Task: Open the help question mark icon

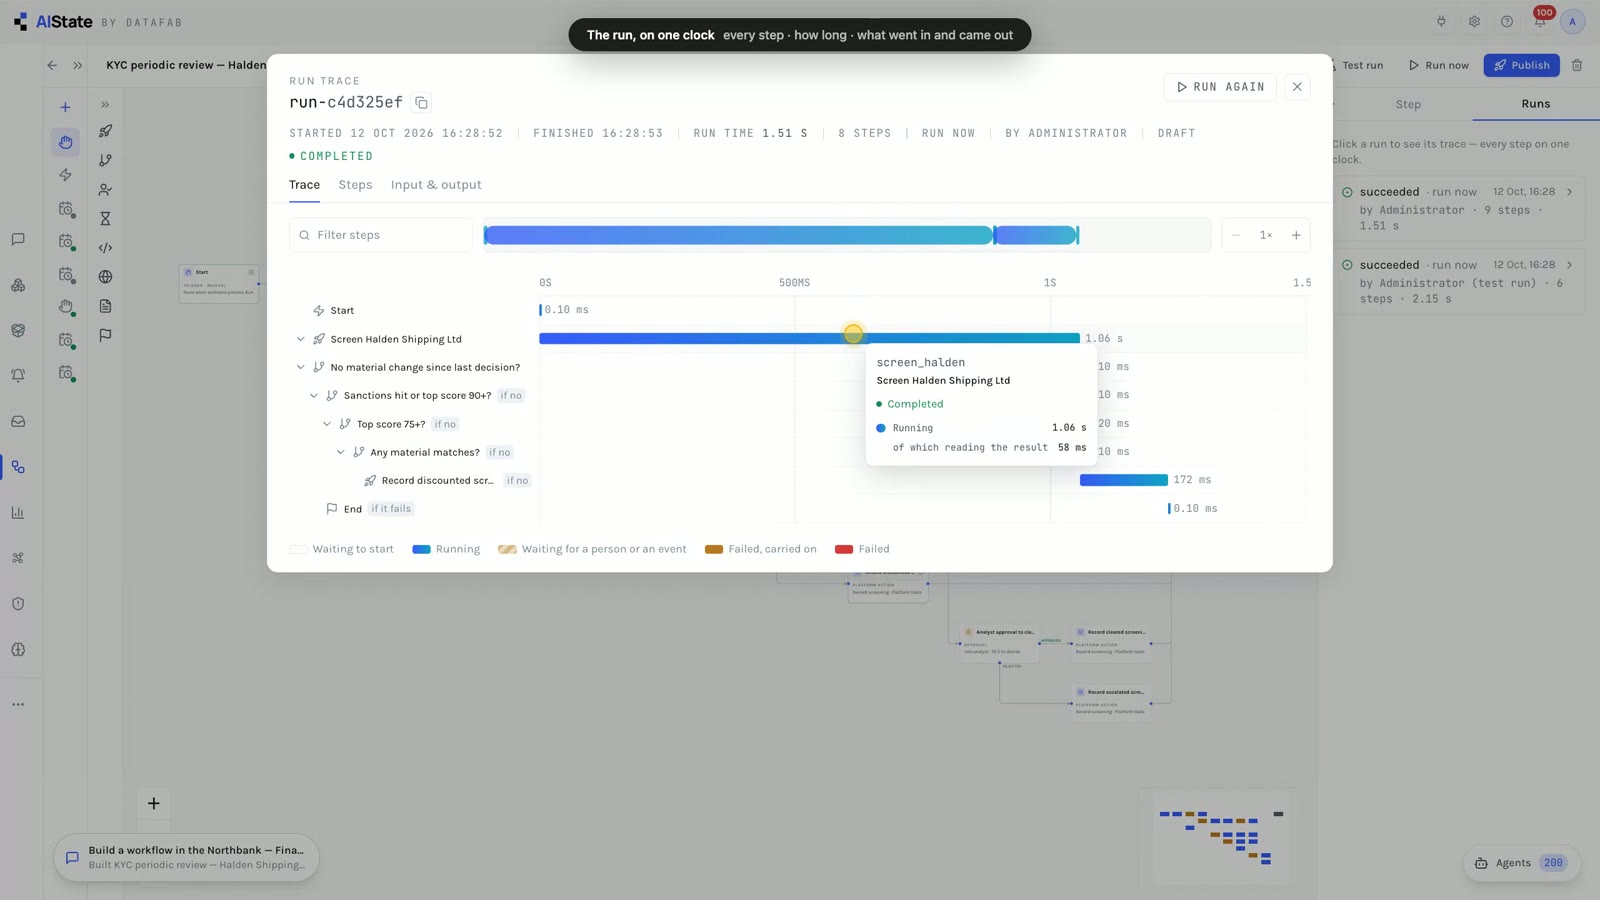Action: click(x=1506, y=22)
